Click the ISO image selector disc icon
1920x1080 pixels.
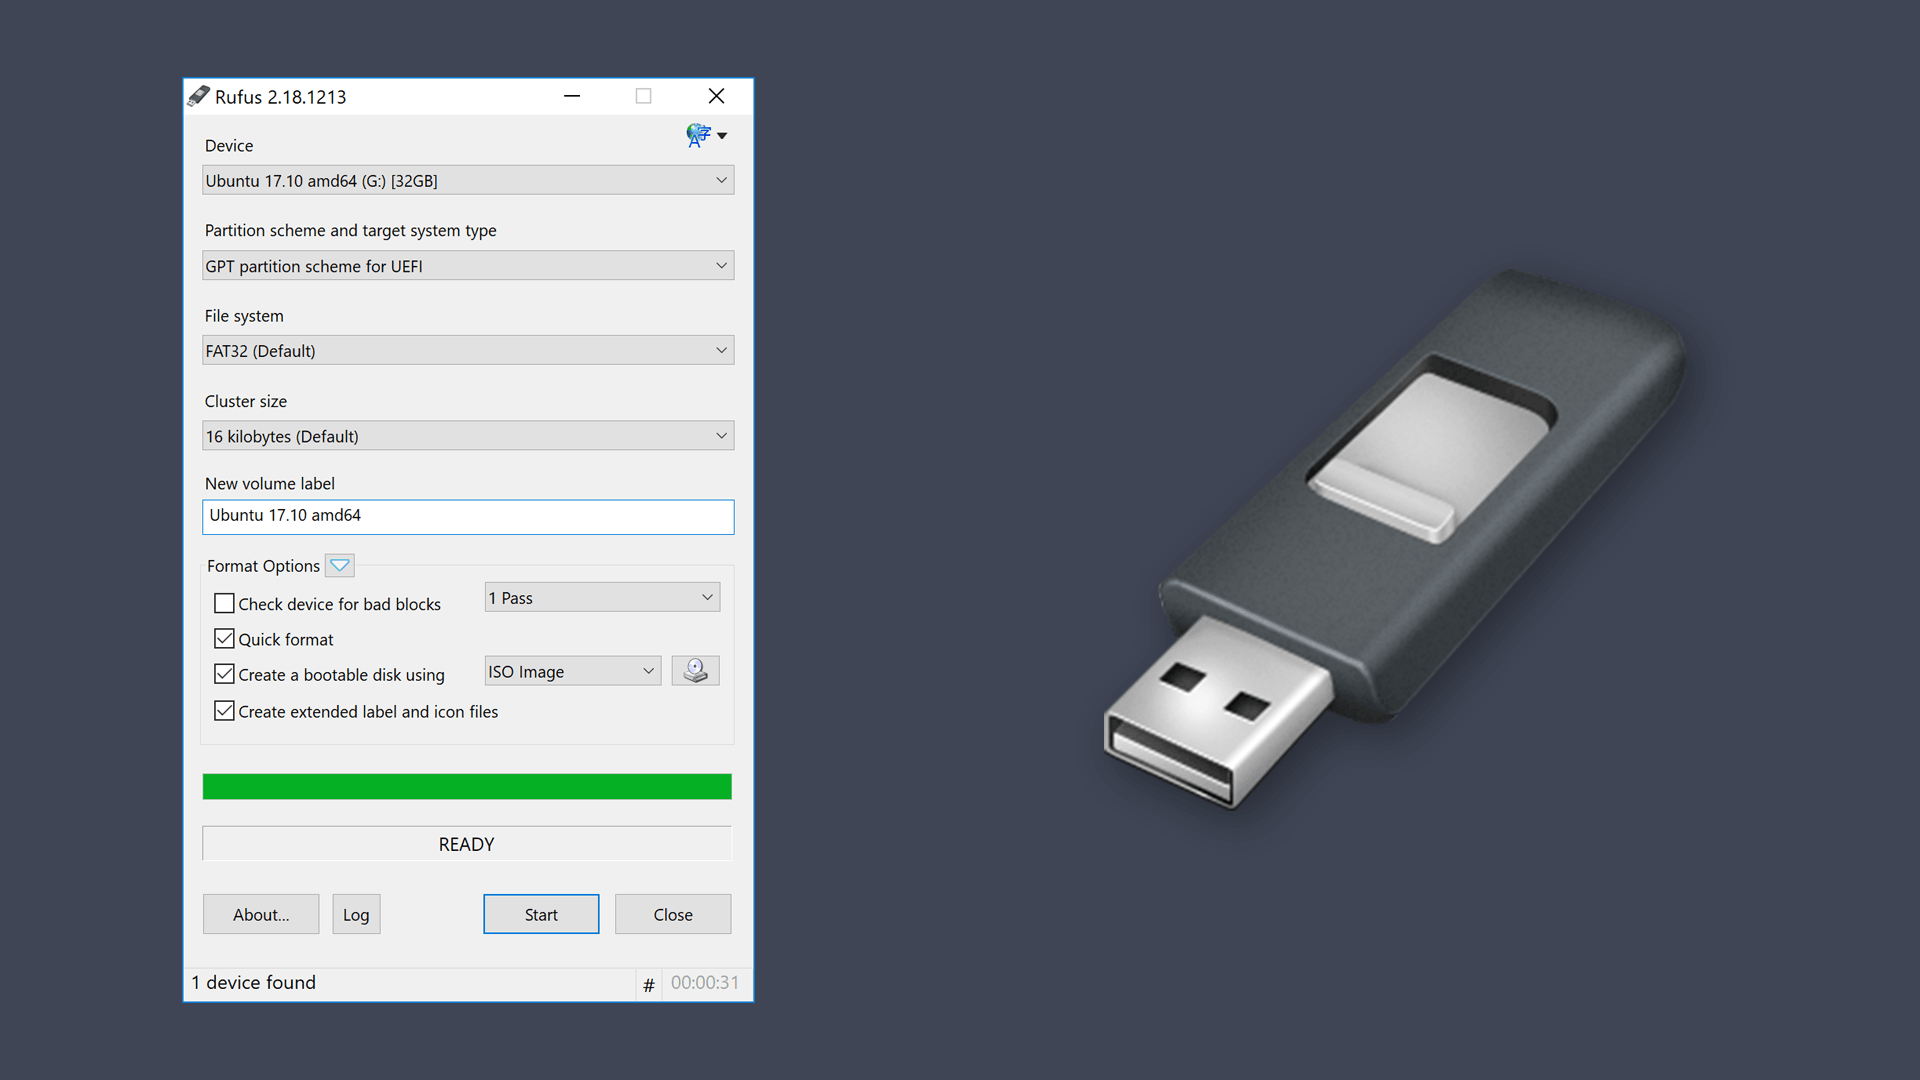coord(695,673)
